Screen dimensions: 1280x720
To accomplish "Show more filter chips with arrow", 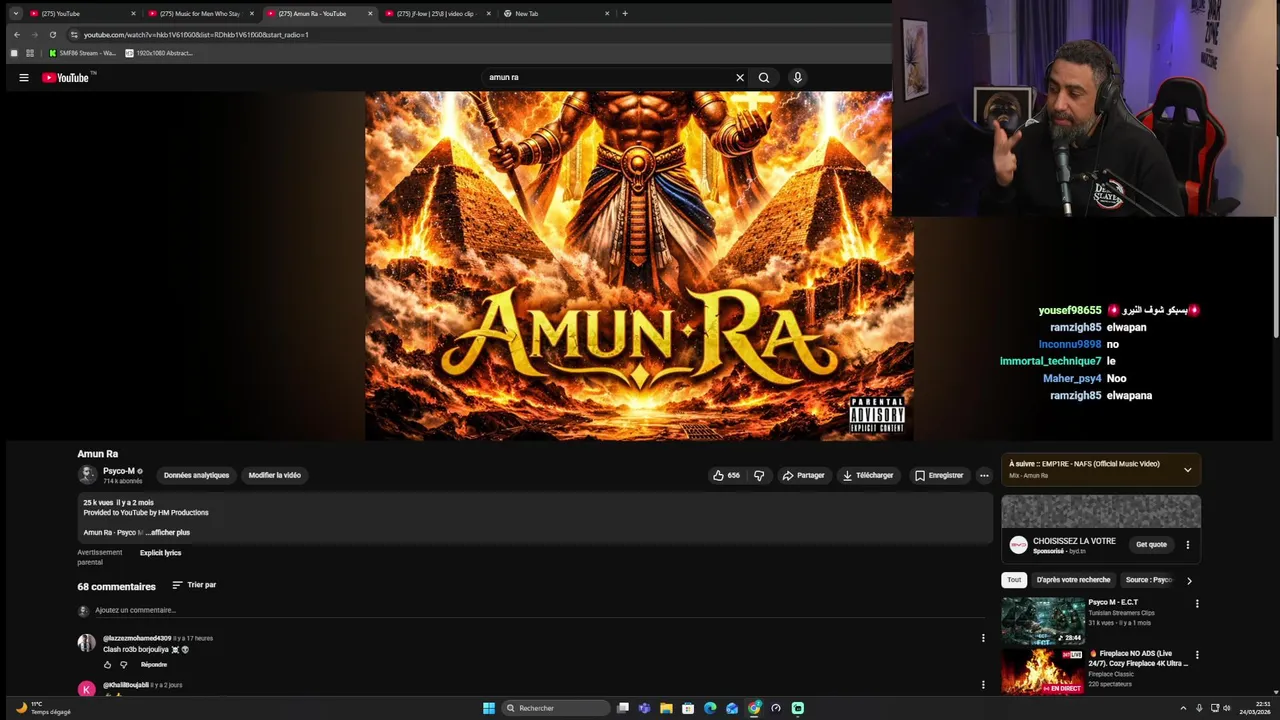I will tap(1189, 580).
